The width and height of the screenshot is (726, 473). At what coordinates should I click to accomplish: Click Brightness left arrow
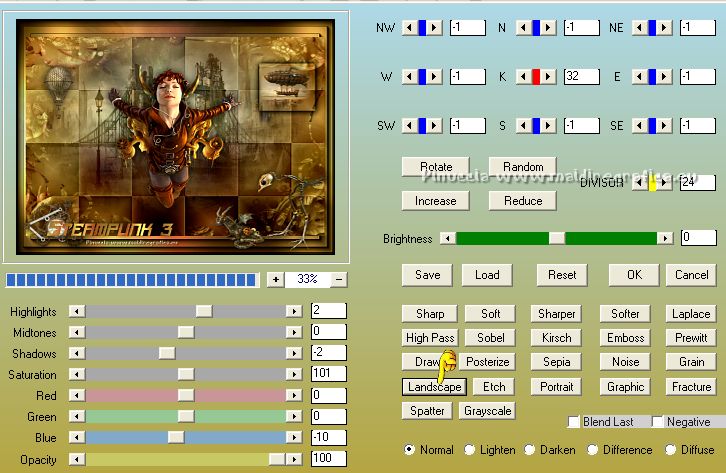447,238
